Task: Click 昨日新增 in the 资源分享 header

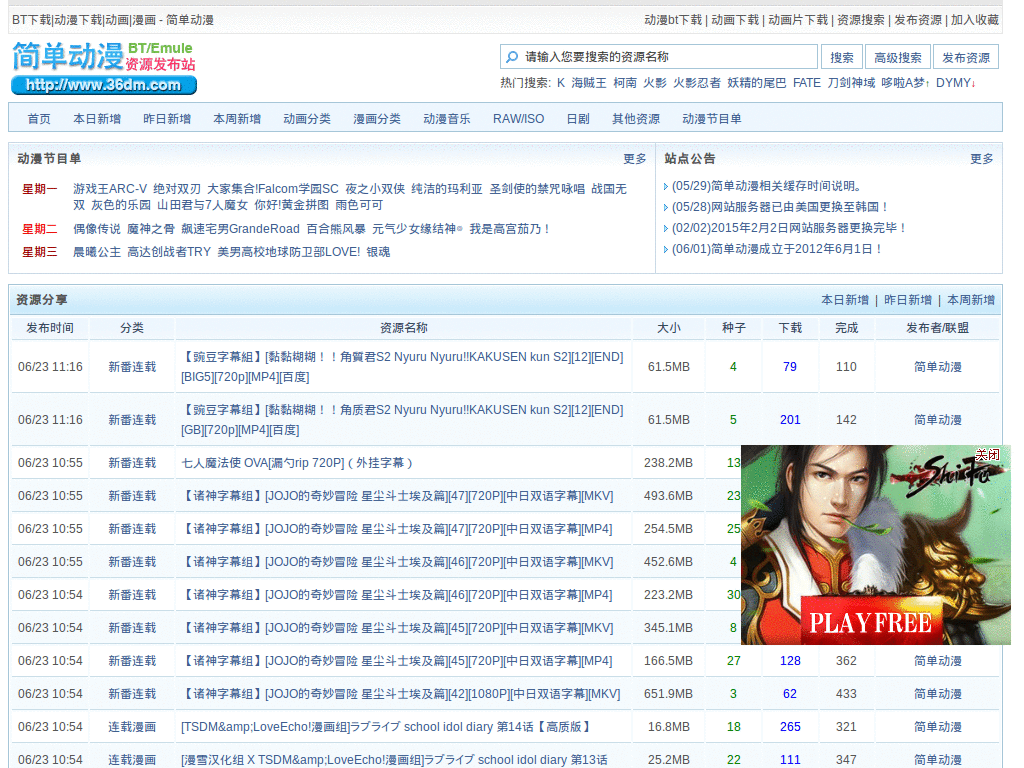Action: (908, 300)
